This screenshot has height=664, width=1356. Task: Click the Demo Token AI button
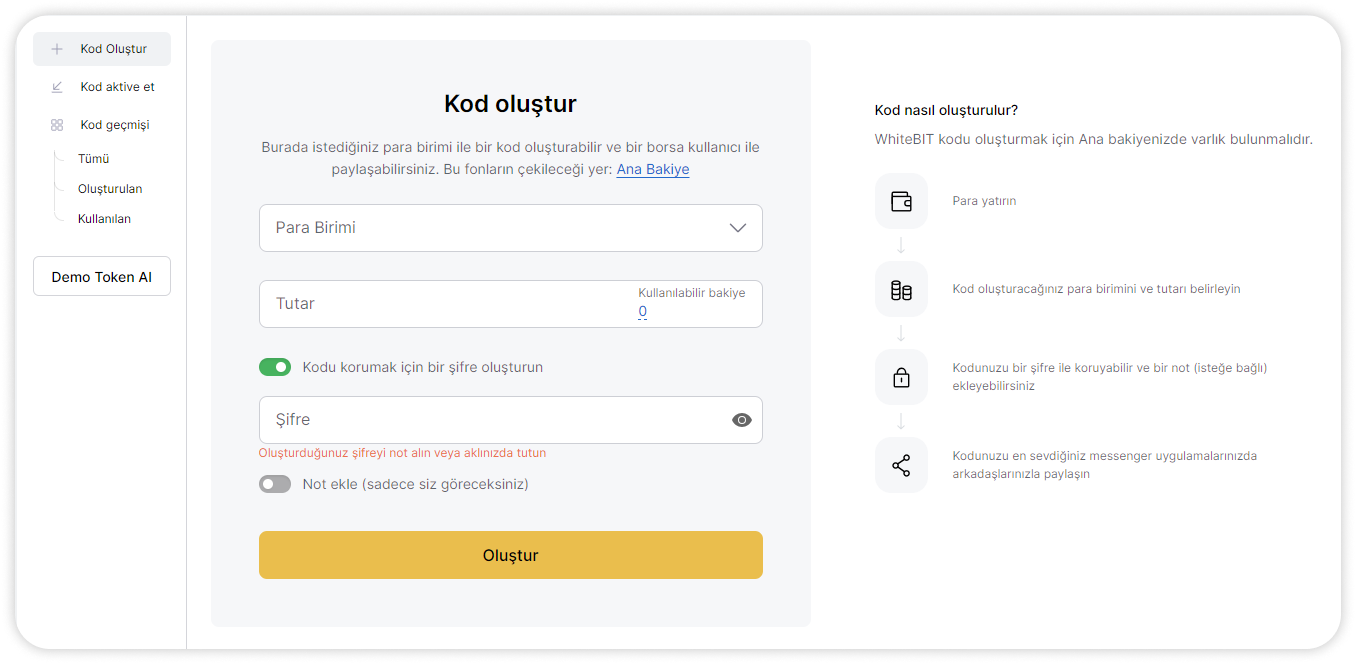[102, 277]
